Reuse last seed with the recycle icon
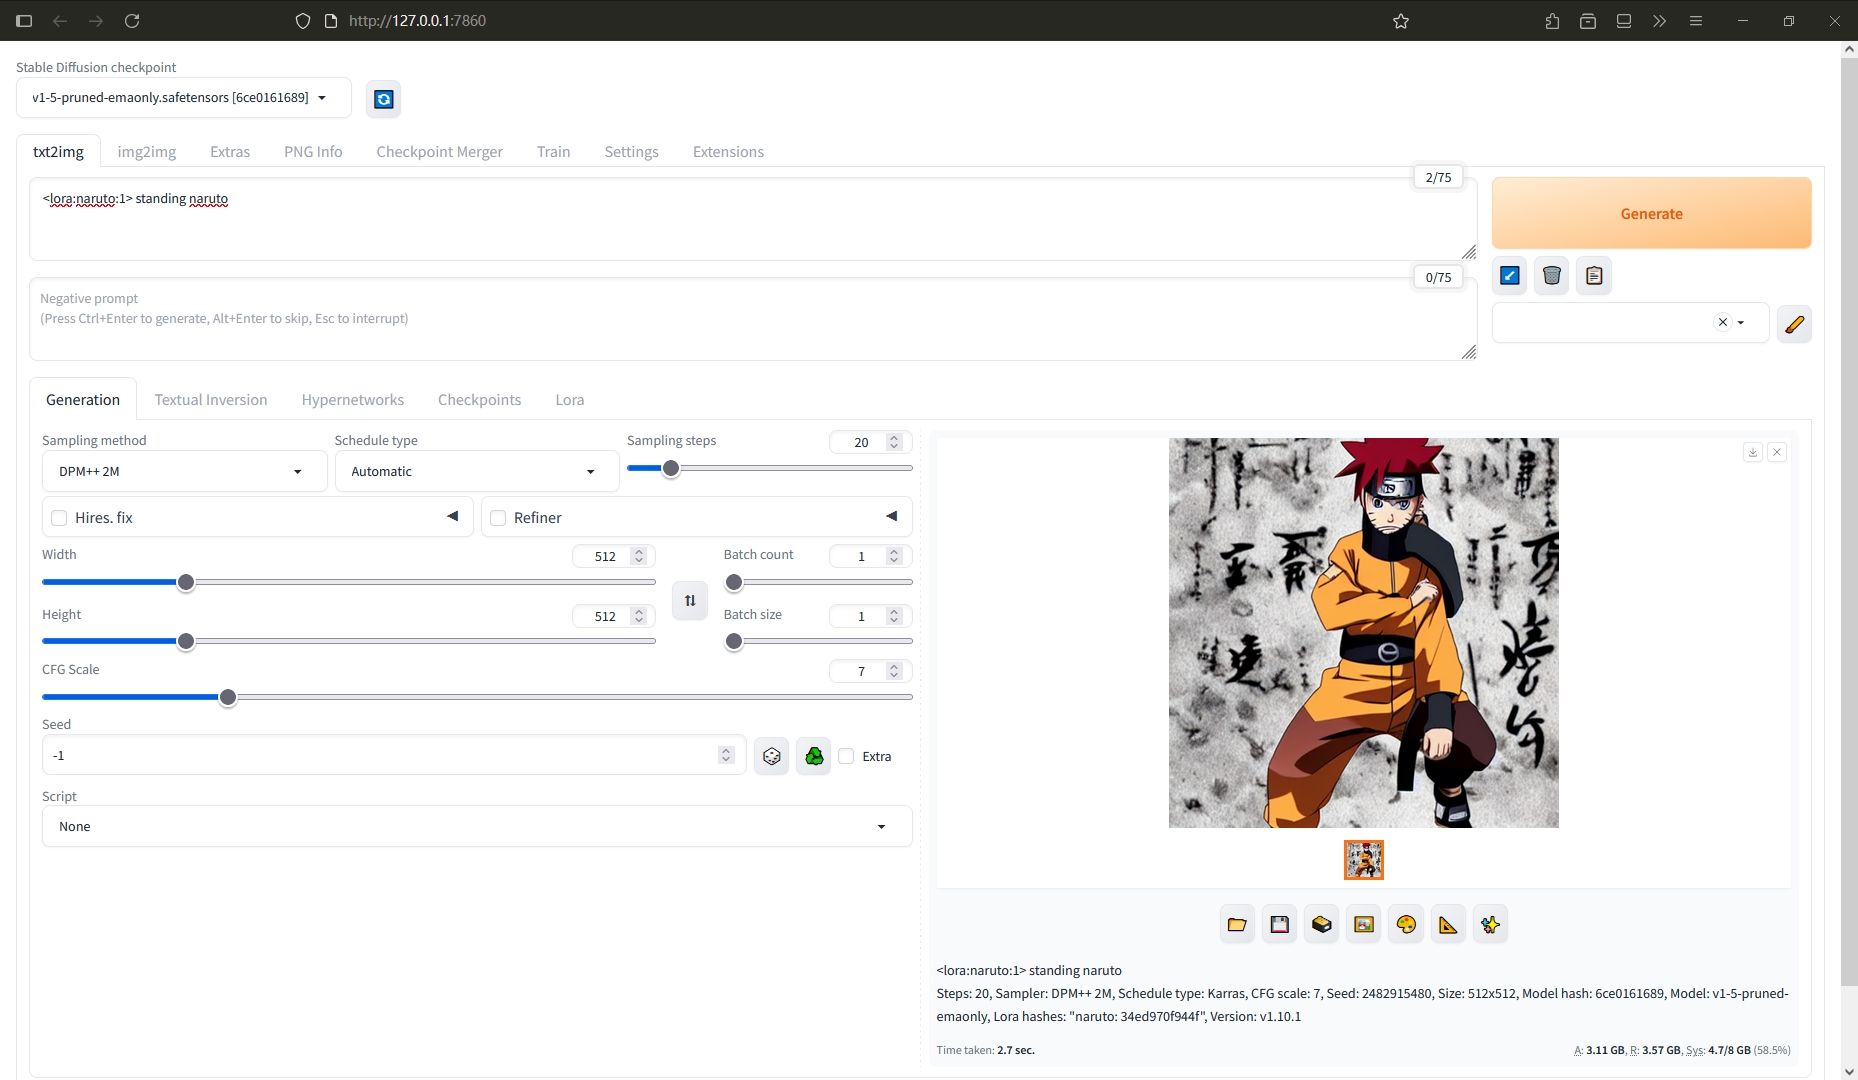 (814, 756)
